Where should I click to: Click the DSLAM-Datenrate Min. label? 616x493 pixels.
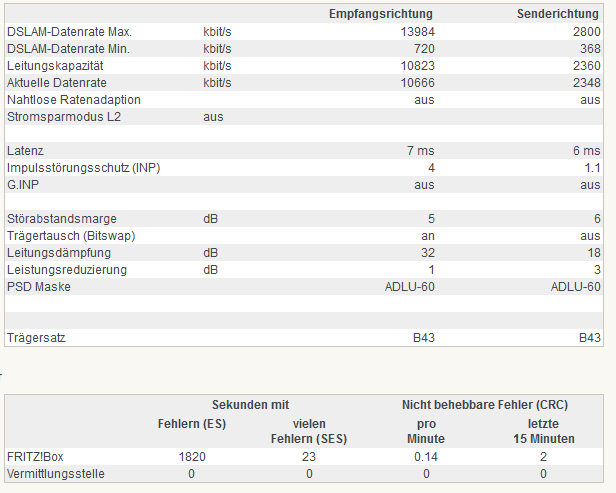[68, 49]
